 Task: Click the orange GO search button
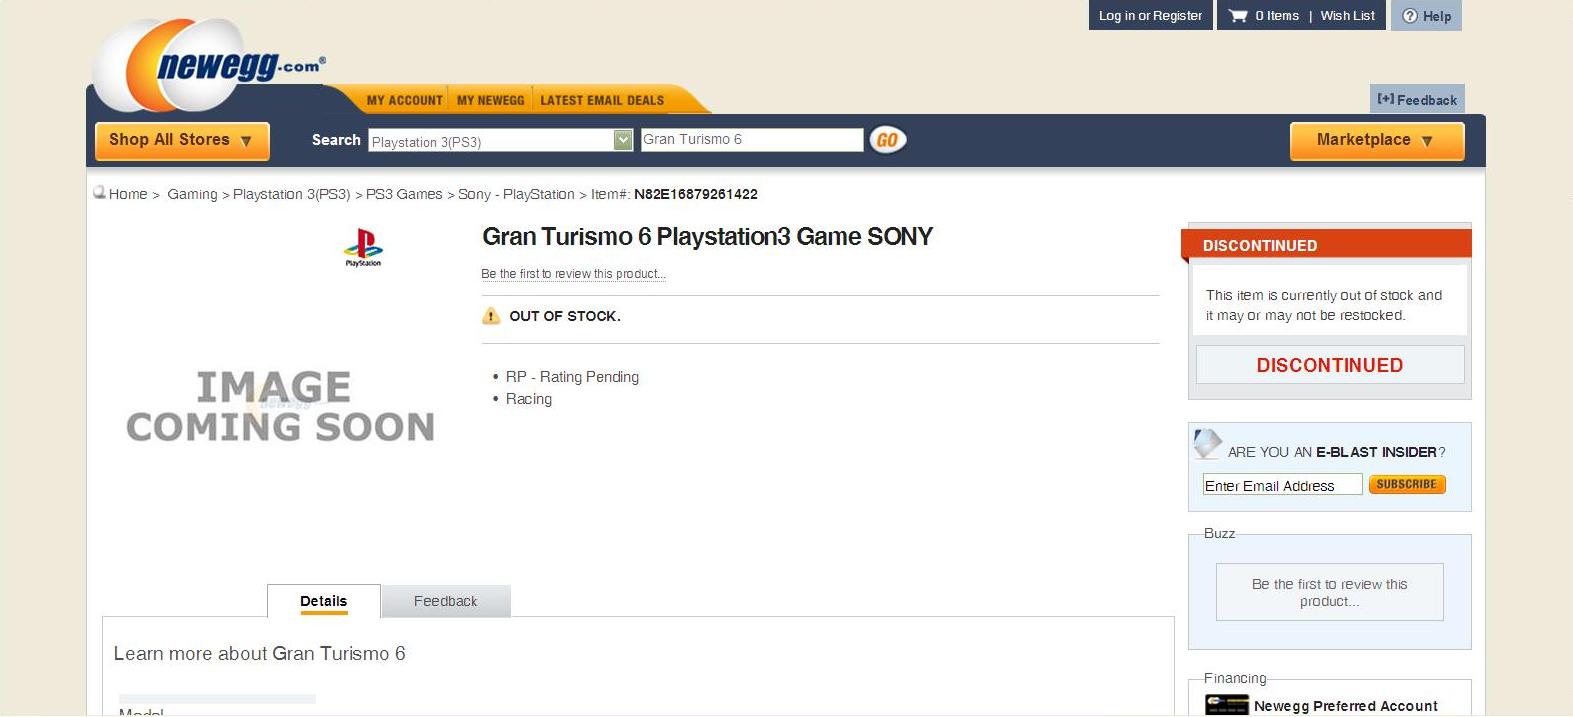click(887, 140)
